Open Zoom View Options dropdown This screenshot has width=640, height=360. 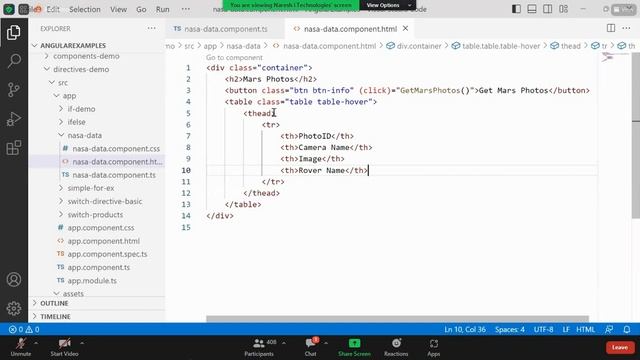click(x=388, y=5)
